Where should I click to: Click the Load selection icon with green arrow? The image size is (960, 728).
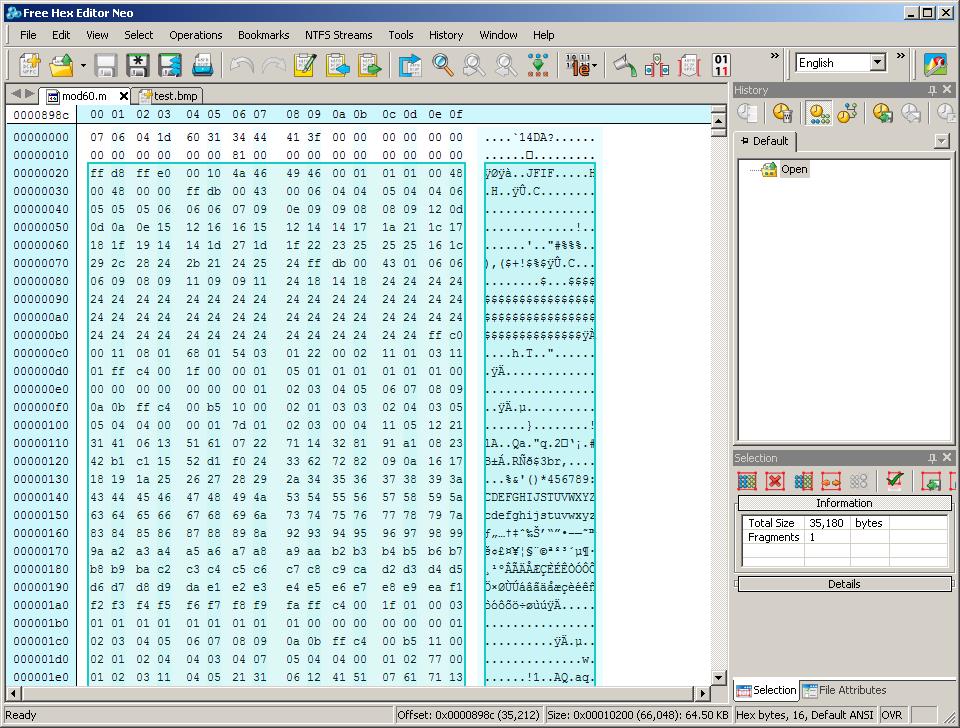click(931, 481)
